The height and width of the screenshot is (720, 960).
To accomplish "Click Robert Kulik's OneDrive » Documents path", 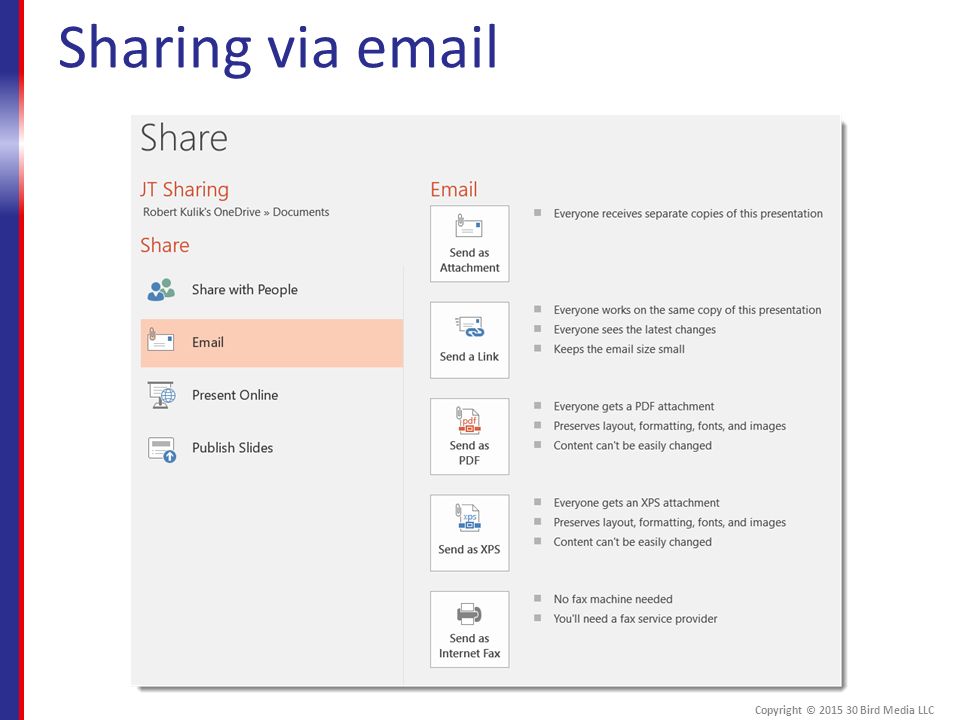I will pyautogui.click(x=236, y=212).
